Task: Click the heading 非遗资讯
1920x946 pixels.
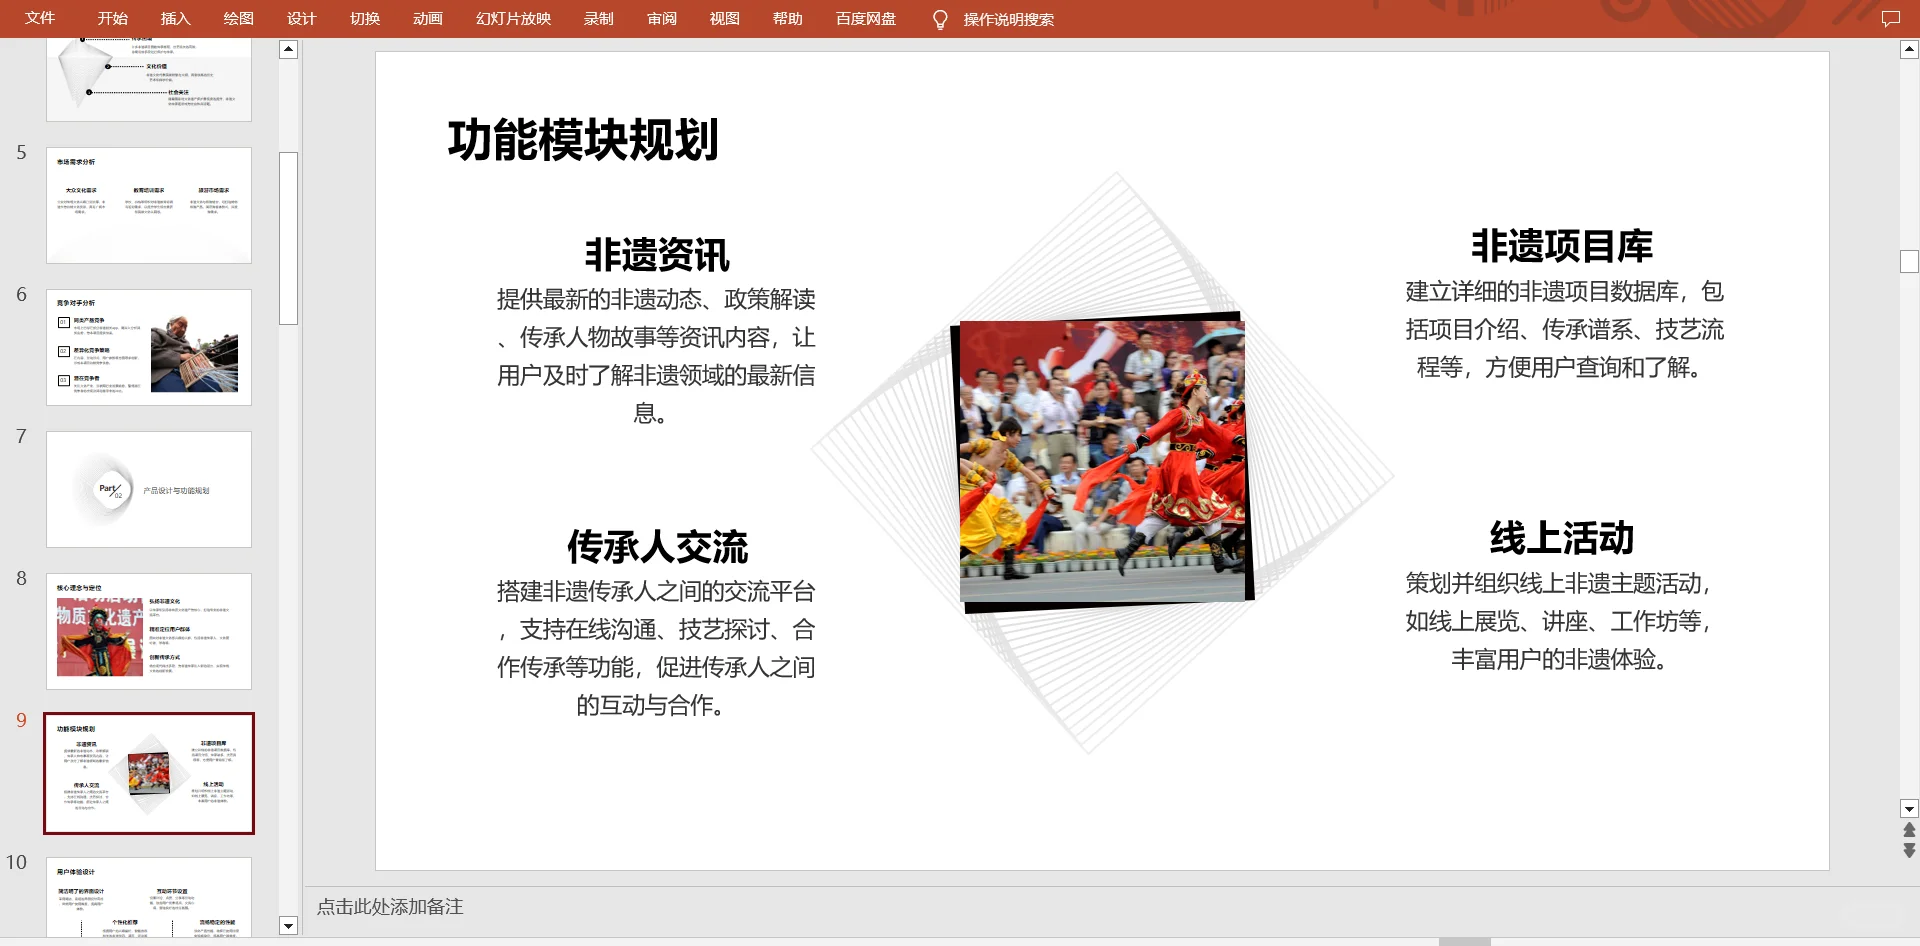Action: click(657, 255)
